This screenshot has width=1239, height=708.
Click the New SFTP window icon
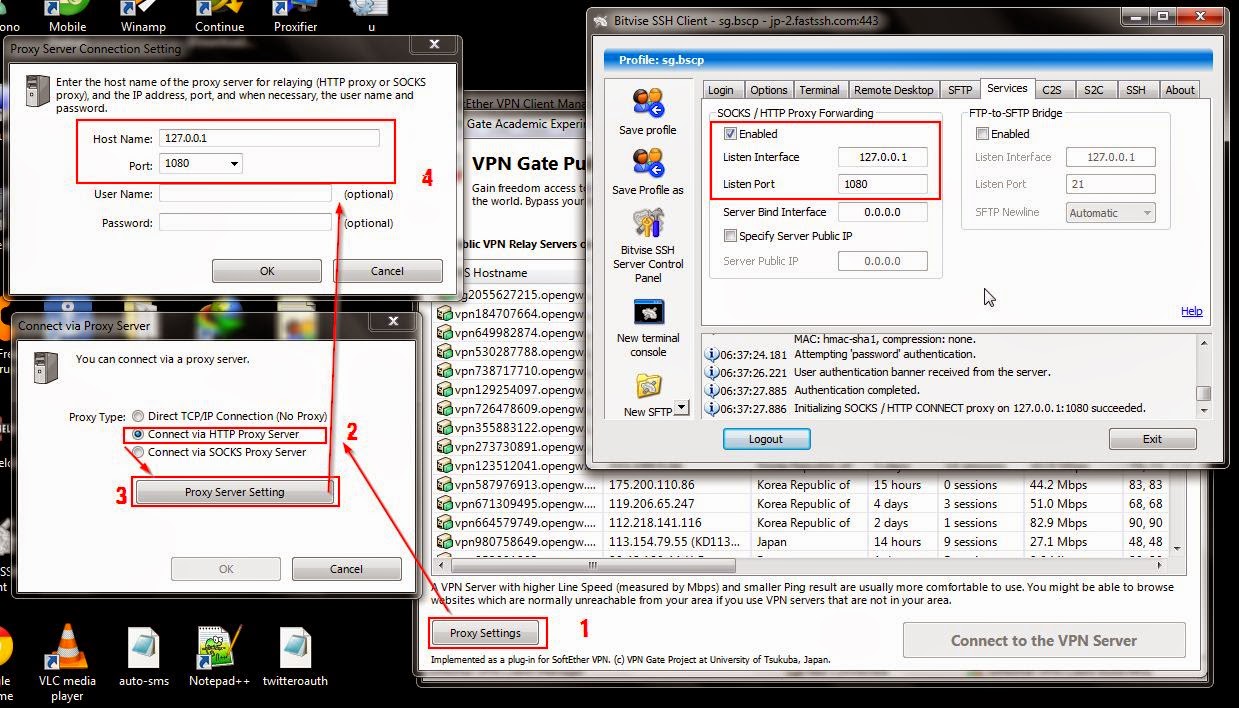[648, 386]
